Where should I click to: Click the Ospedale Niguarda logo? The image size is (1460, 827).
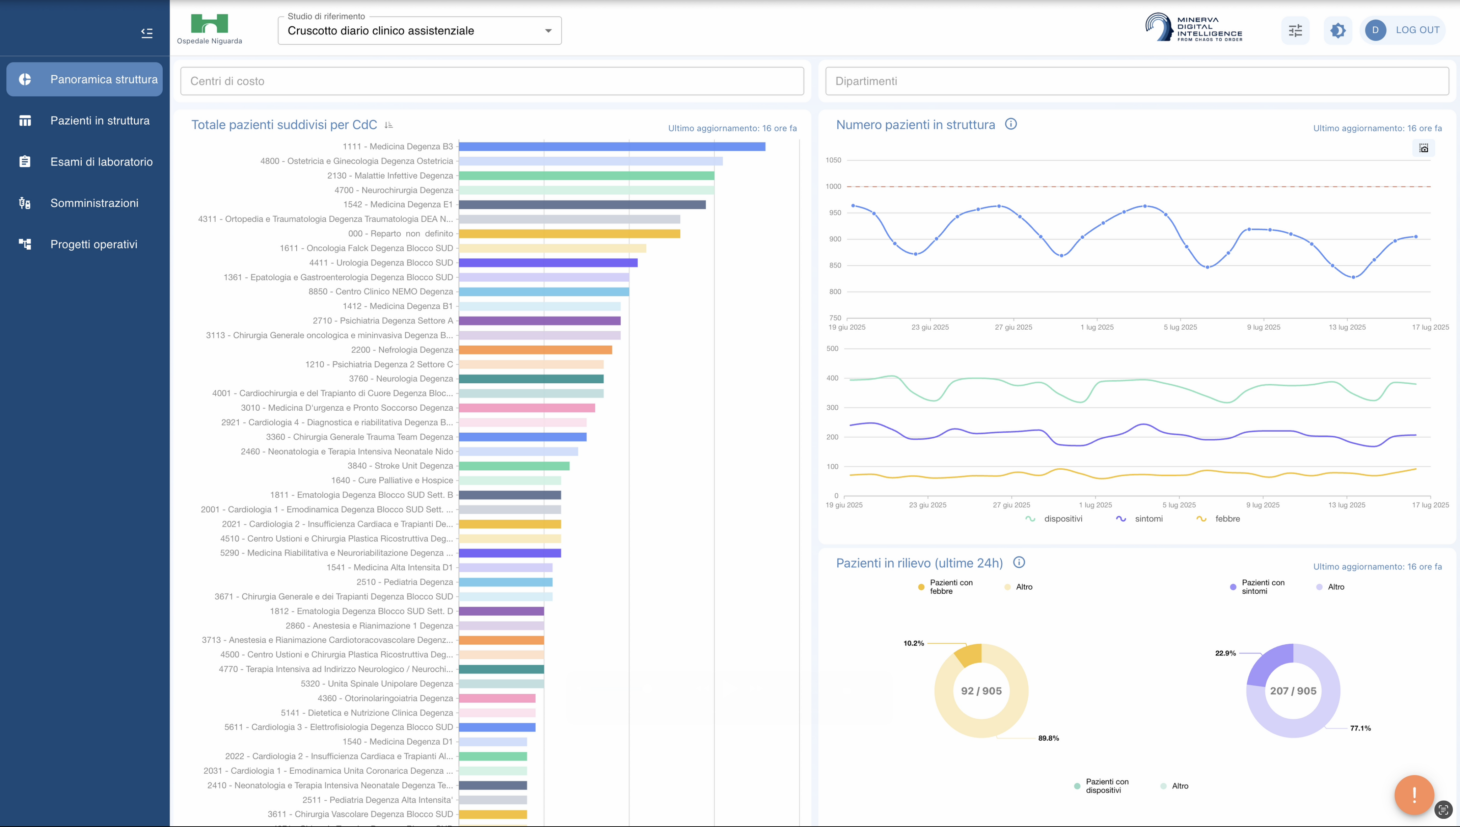(209, 27)
